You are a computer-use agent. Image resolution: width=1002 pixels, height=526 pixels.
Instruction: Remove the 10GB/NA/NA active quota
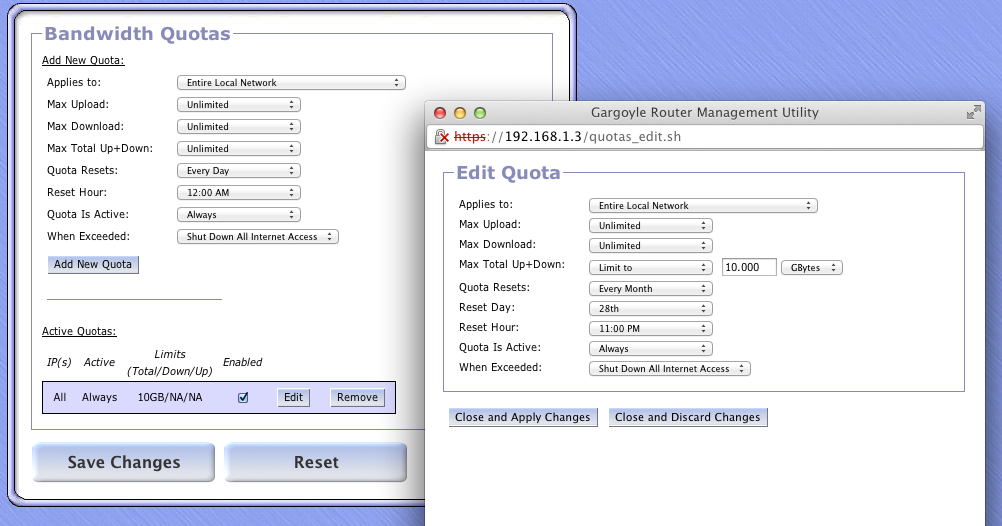pyautogui.click(x=357, y=398)
